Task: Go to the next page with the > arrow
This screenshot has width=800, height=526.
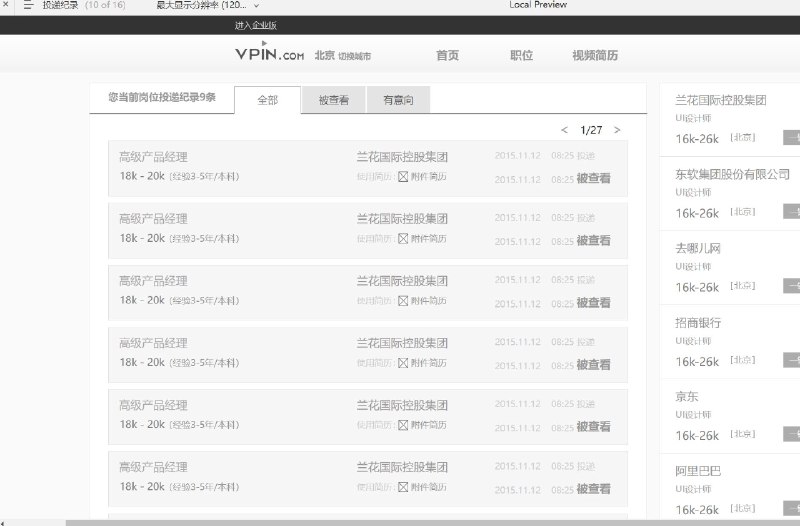Action: tap(617, 130)
